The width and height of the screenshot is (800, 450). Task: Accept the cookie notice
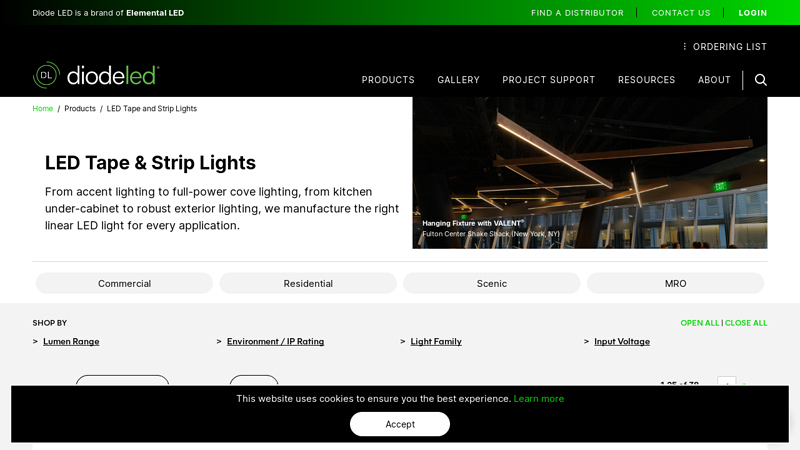click(x=400, y=424)
